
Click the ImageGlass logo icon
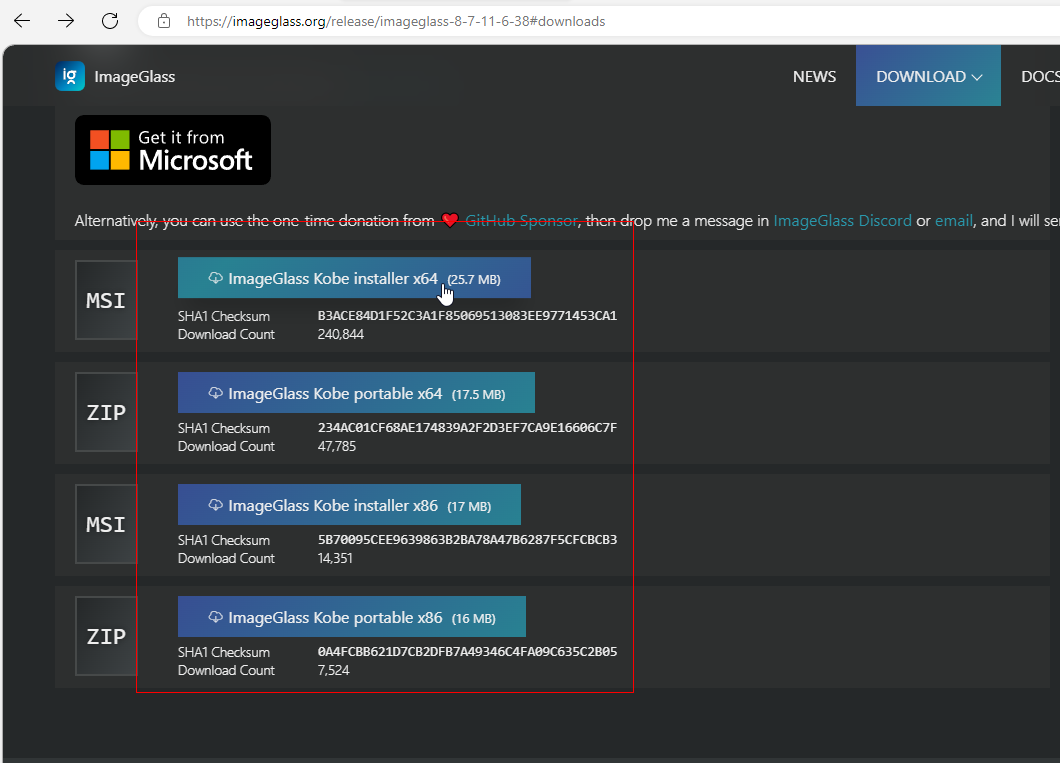point(70,77)
